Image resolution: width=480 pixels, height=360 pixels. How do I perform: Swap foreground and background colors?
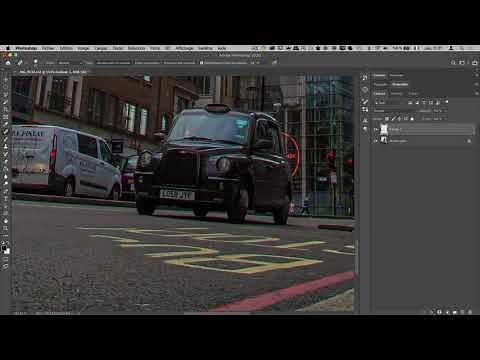pos(8,242)
